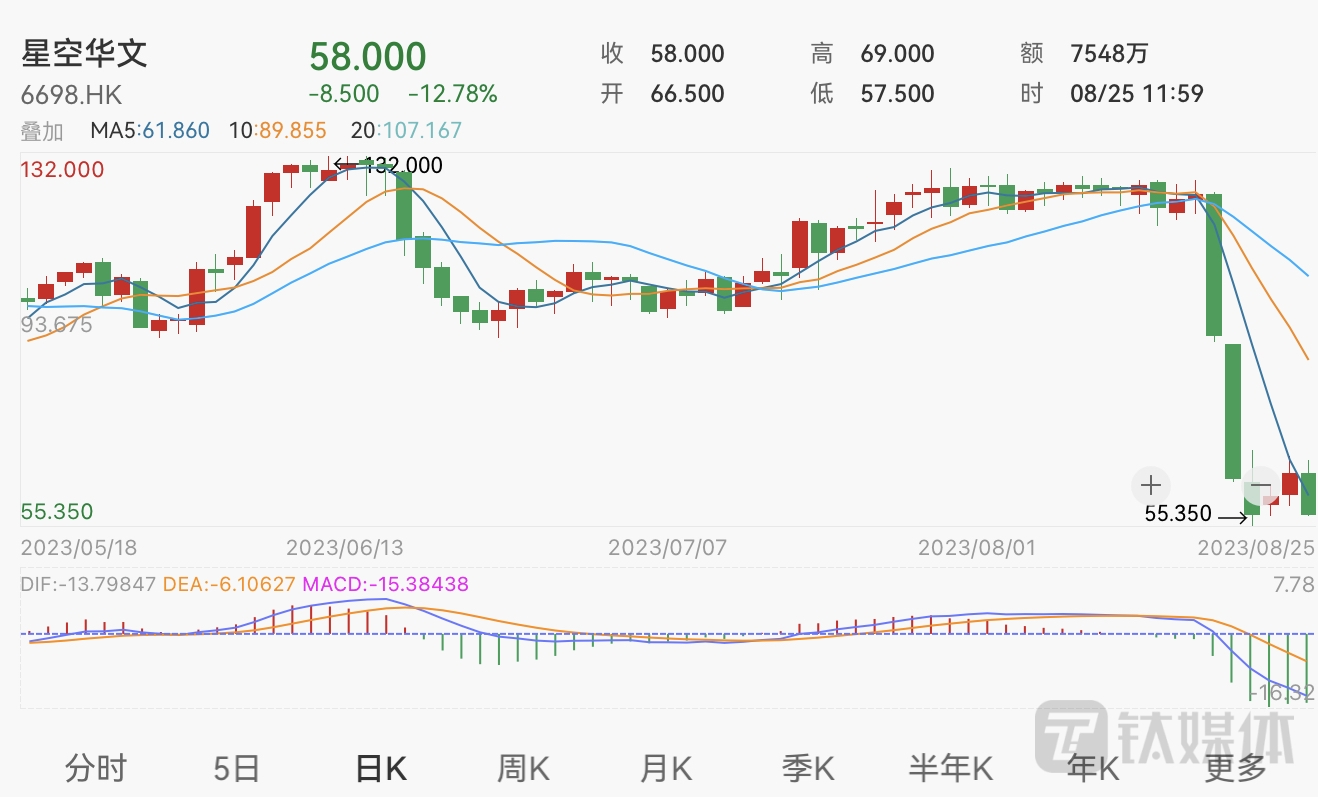Click the ticker code 6698.HK
This screenshot has width=1318, height=797.
tap(72, 95)
